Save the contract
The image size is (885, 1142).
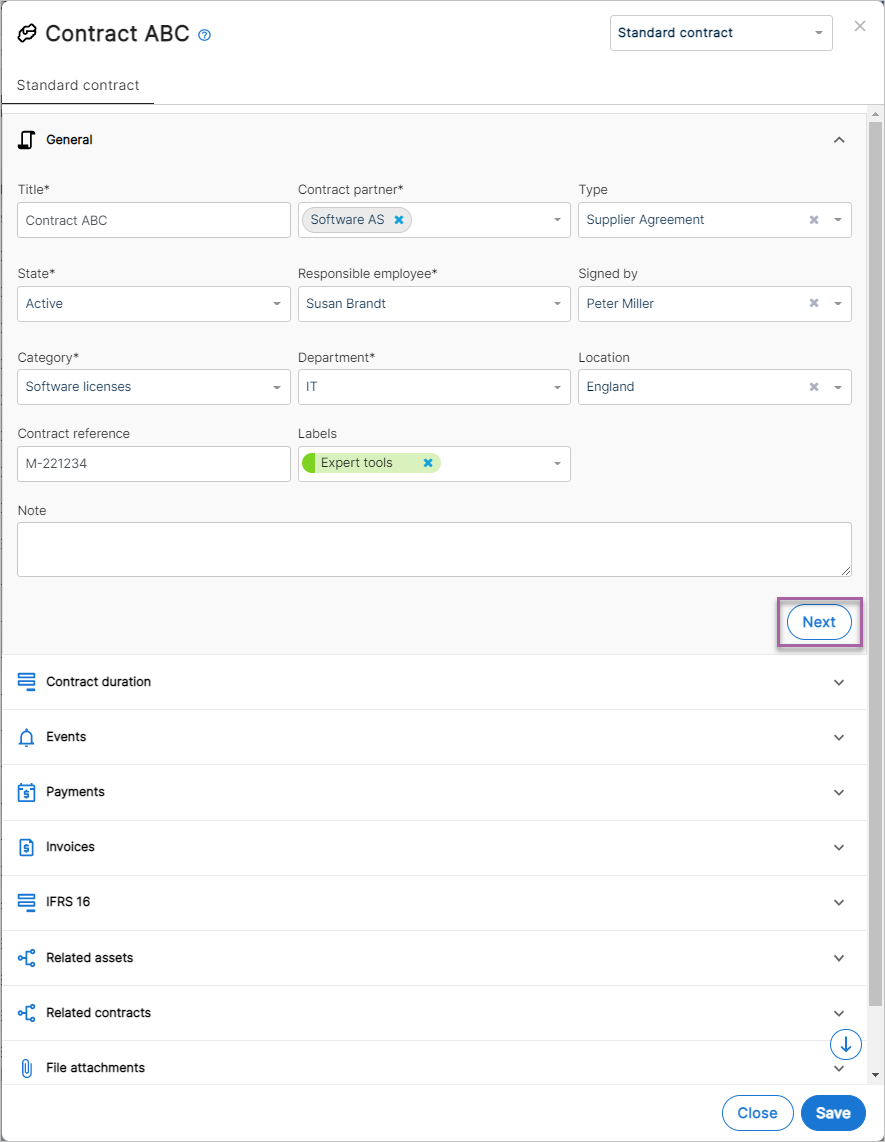pyautogui.click(x=833, y=1114)
